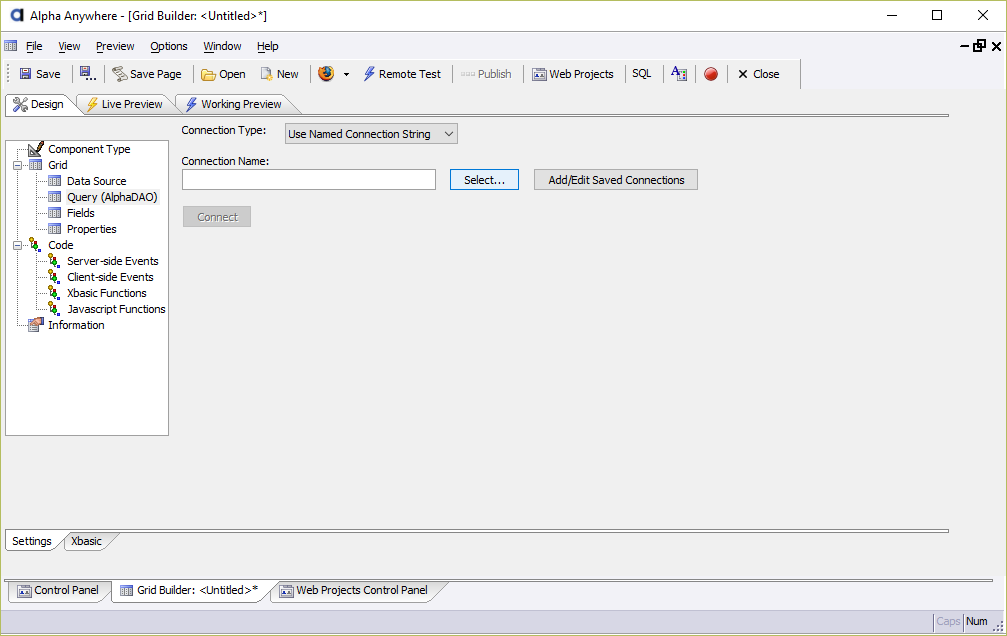The width and height of the screenshot is (1007, 636).
Task: Minimize the inner document window
Action: pos(965,46)
